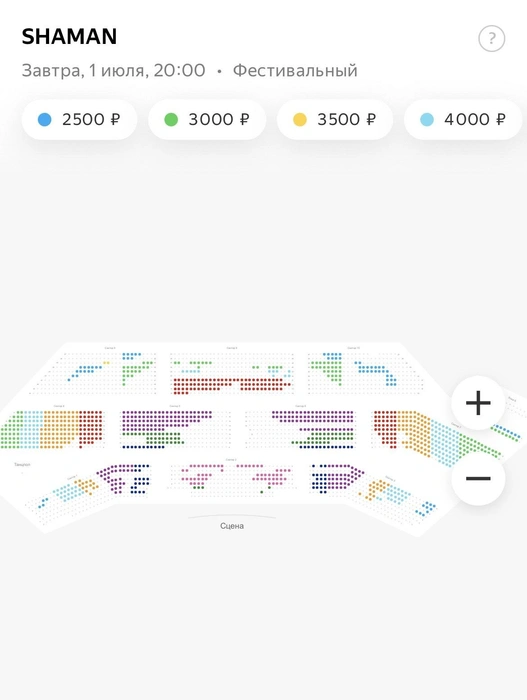Filter seats by the 2500 ₽ price chip

(79, 120)
